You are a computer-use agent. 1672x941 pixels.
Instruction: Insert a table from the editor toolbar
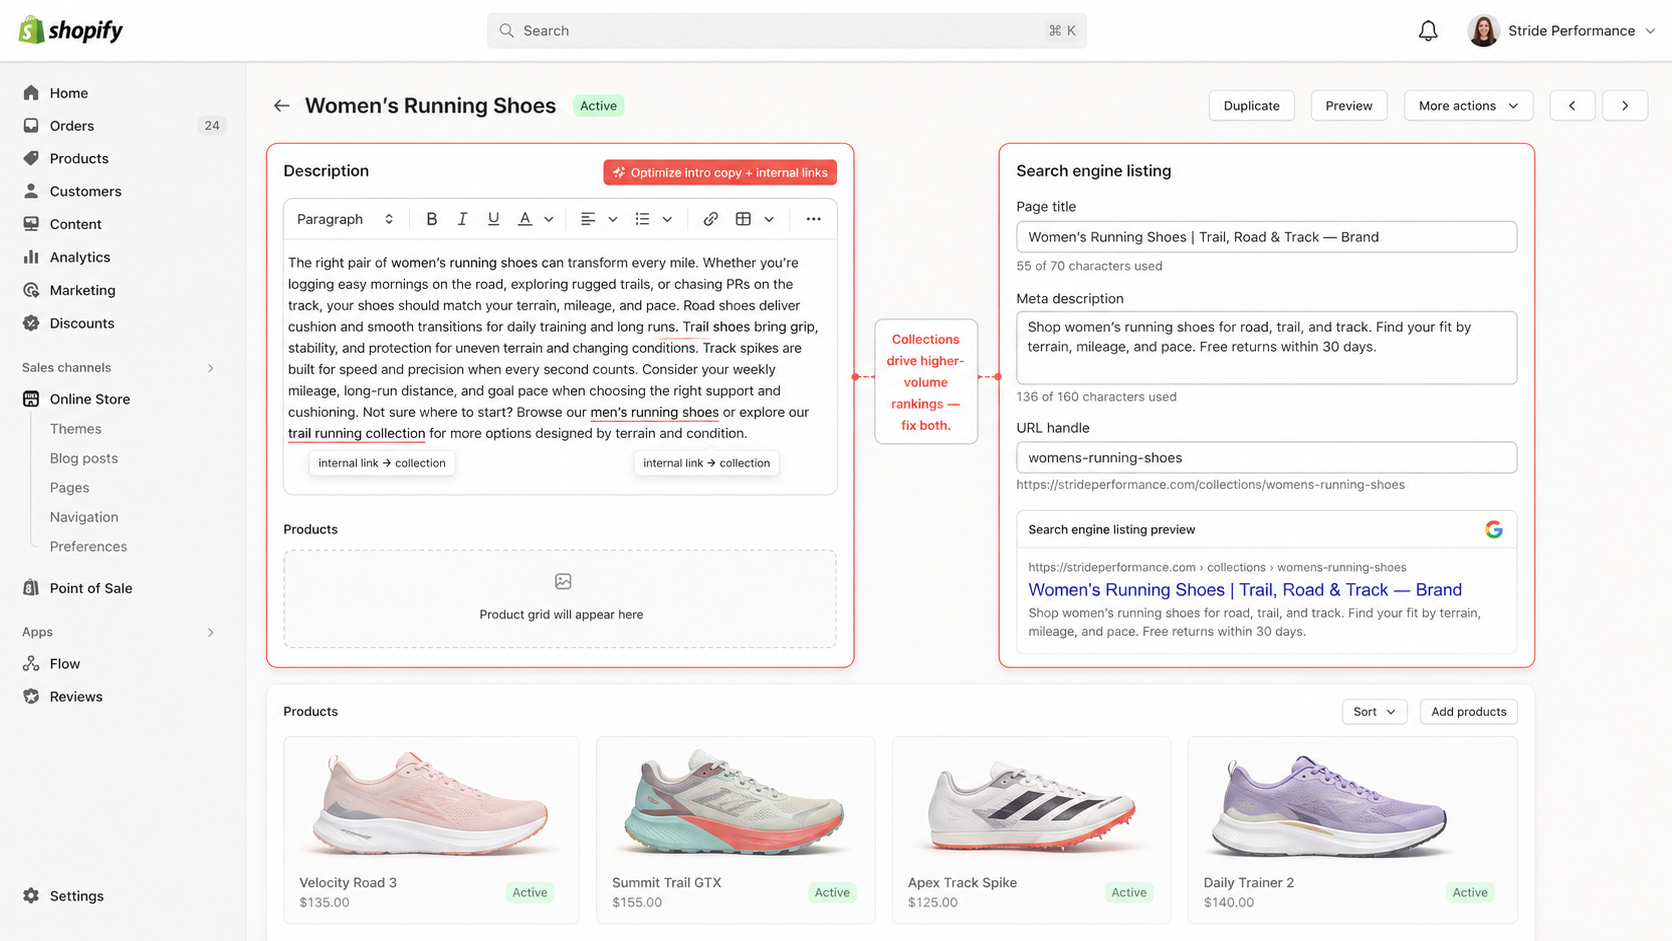tap(745, 218)
